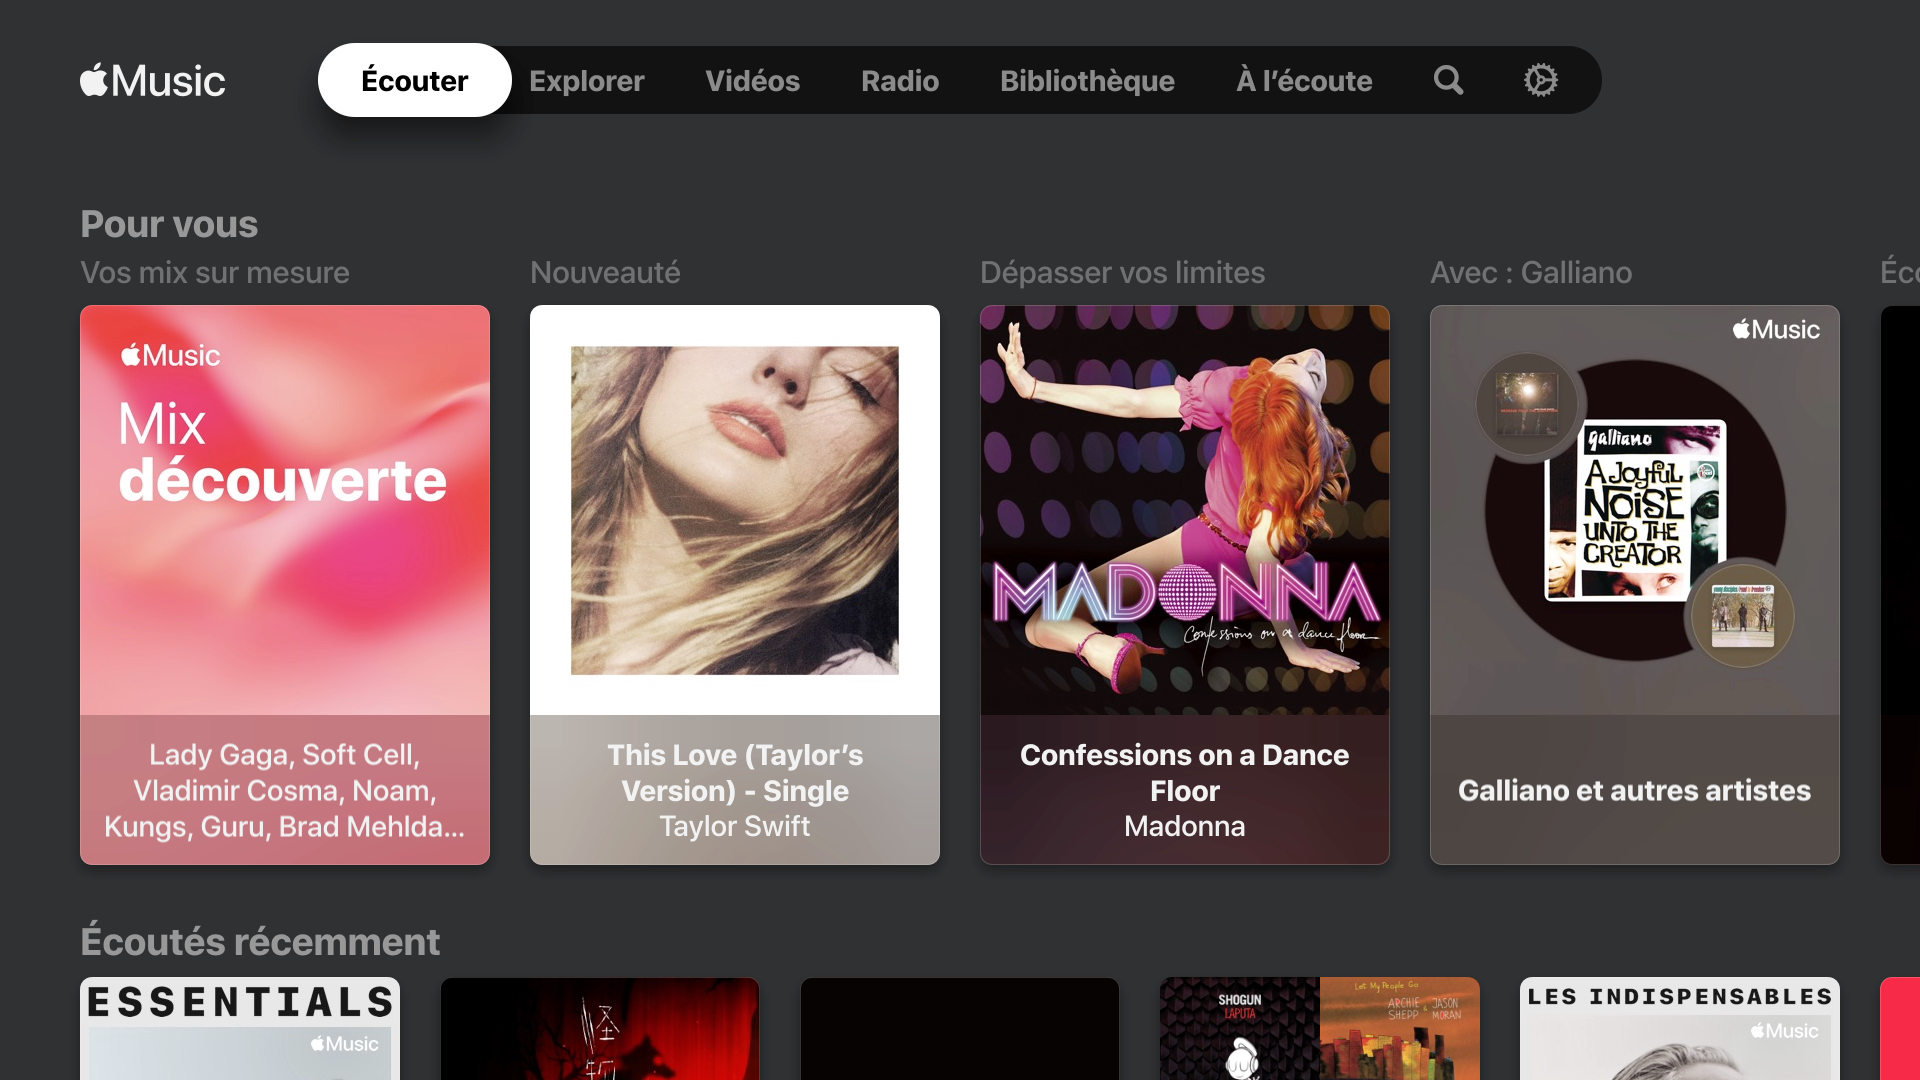Image resolution: width=1920 pixels, height=1080 pixels.
Task: Select the Écouter tab
Action: (415, 80)
